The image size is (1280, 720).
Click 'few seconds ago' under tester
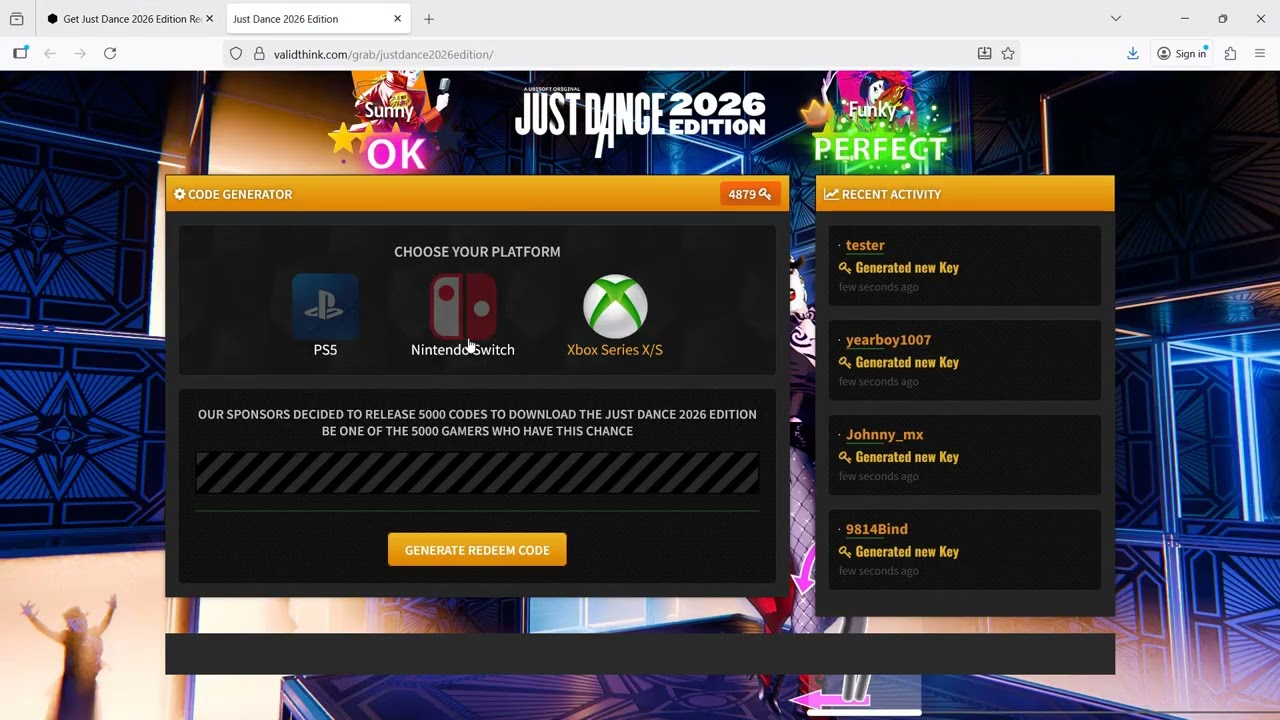[x=878, y=287]
